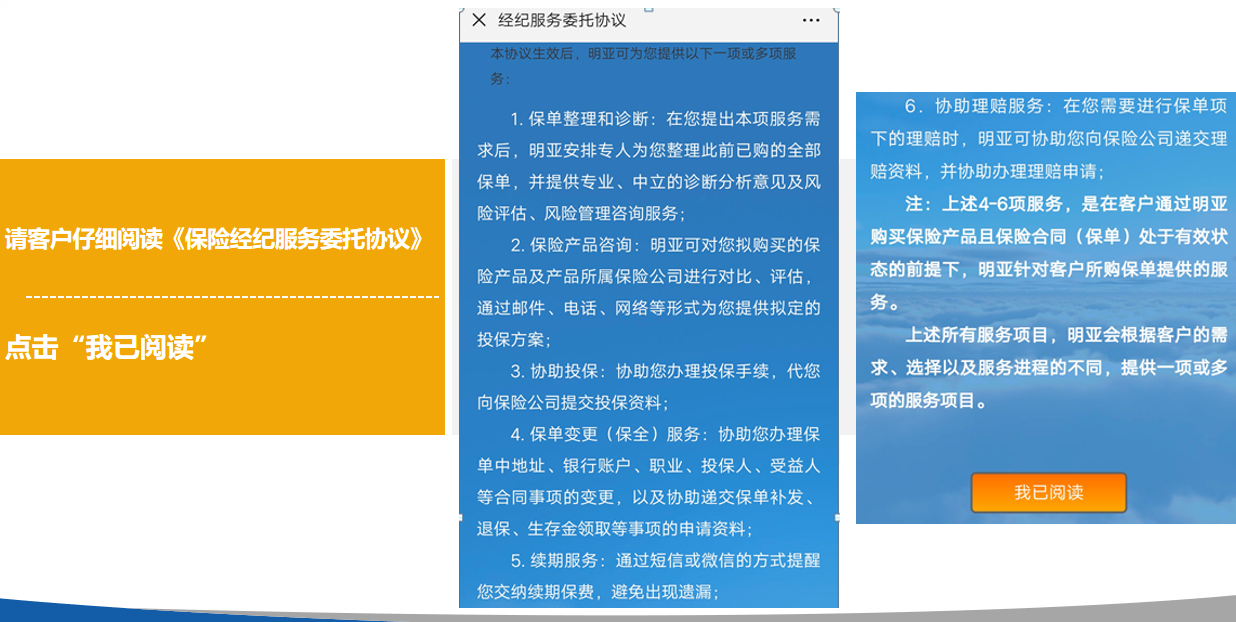The height and width of the screenshot is (622, 1236).
Task: Open the three-dot more options menu
Action: pyautogui.click(x=811, y=20)
